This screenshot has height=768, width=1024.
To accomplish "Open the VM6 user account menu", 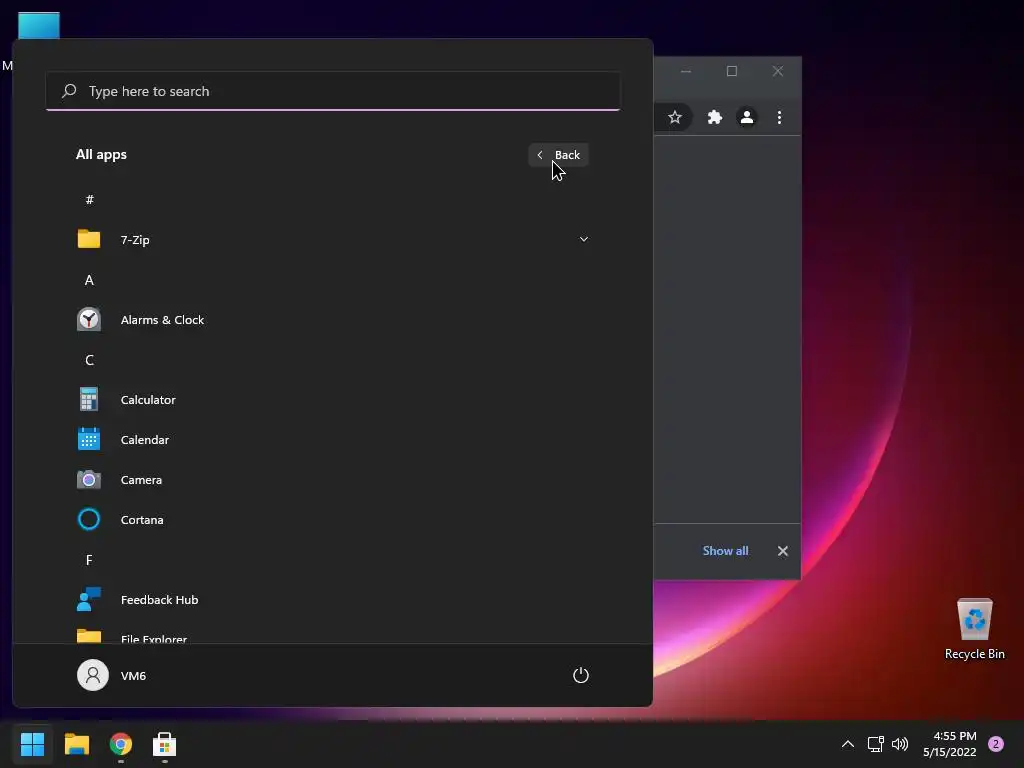I will (112, 675).
